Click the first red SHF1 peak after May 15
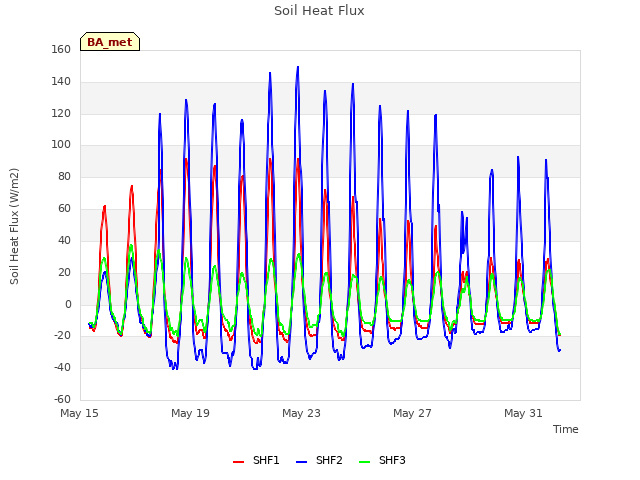 104,207
